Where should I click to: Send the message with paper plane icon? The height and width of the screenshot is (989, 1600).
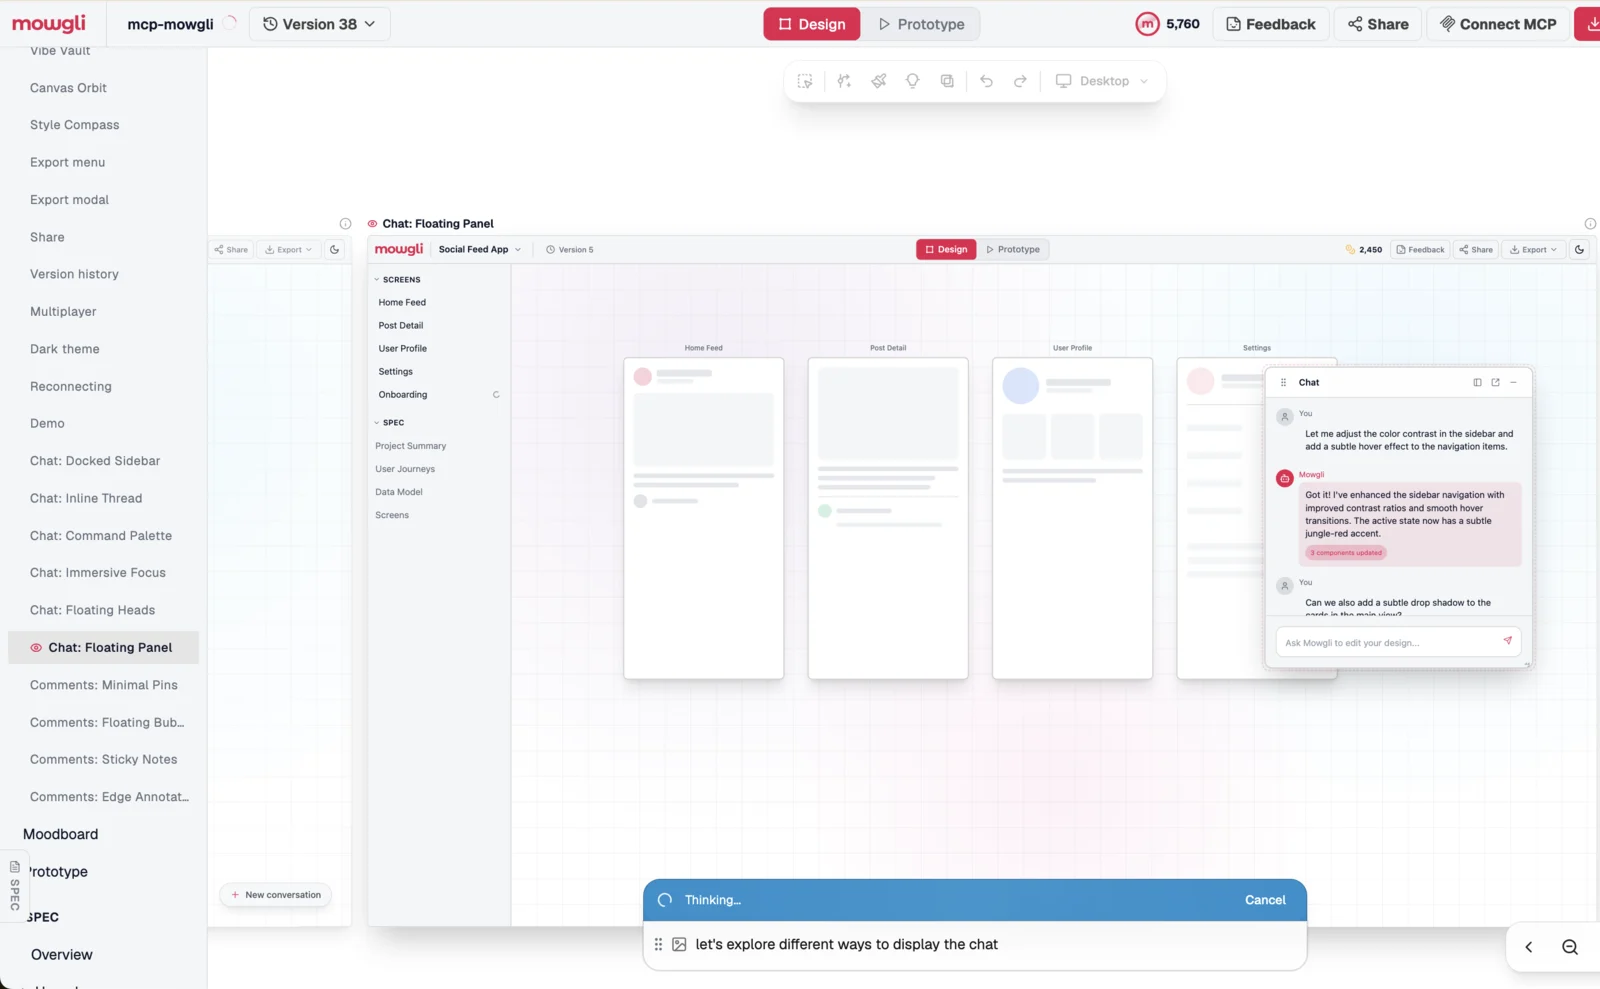click(x=1507, y=641)
